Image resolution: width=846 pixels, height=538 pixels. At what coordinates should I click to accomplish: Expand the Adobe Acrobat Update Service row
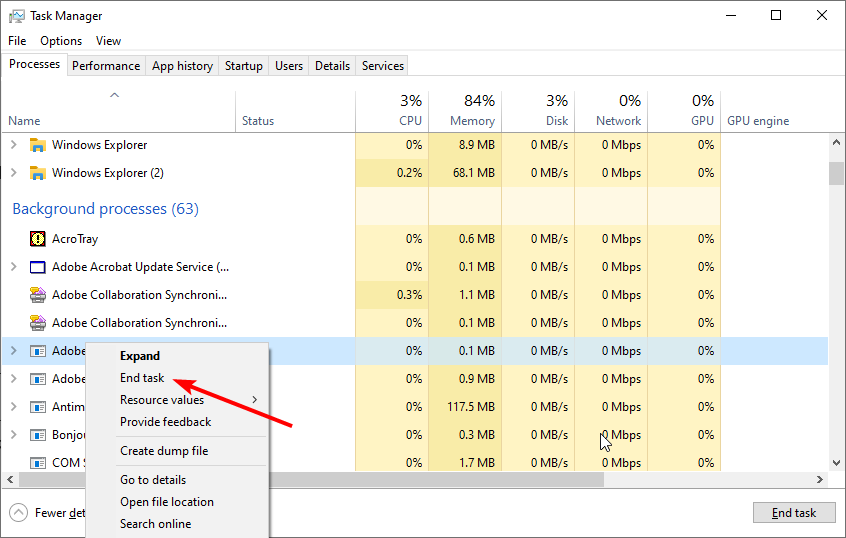pyautogui.click(x=13, y=267)
